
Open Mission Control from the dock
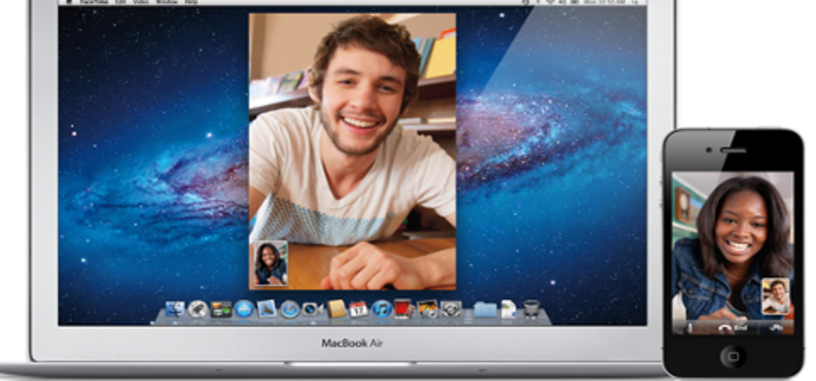click(x=221, y=309)
